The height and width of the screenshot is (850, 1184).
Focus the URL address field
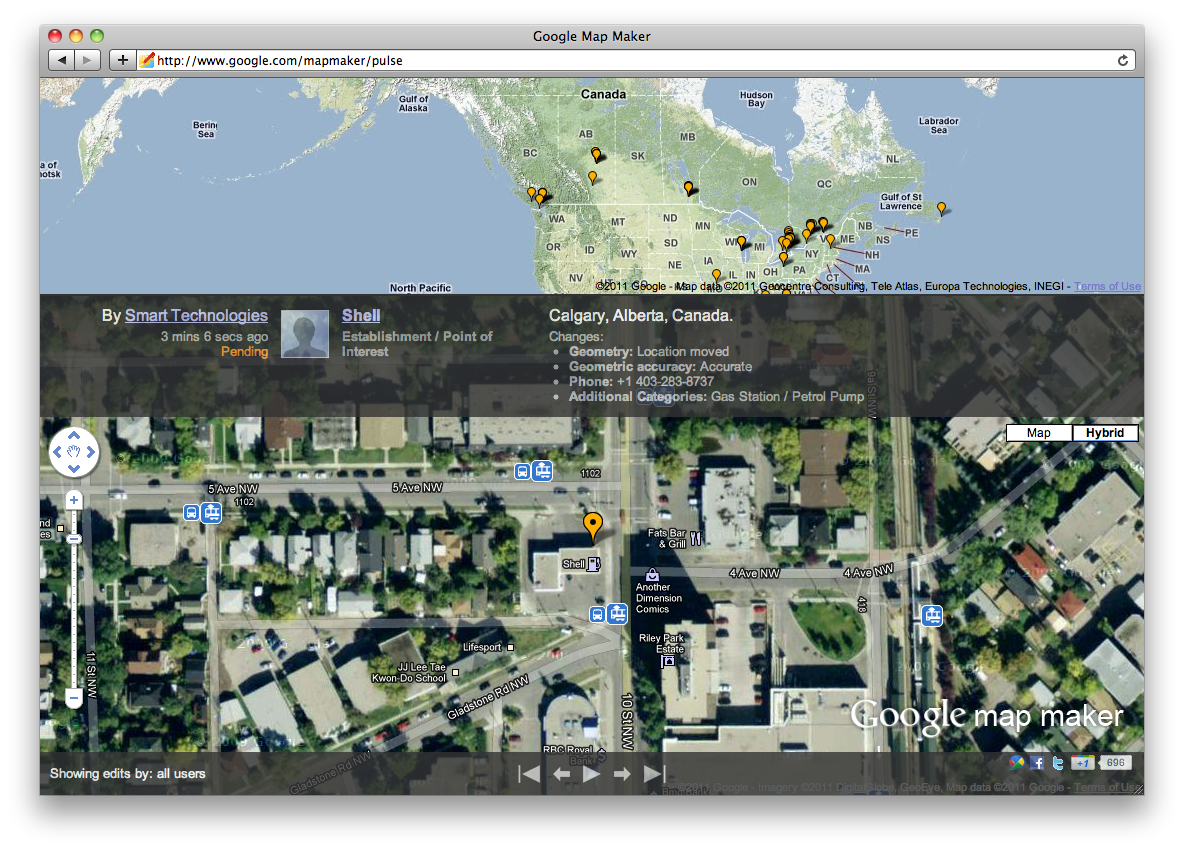click(x=631, y=60)
